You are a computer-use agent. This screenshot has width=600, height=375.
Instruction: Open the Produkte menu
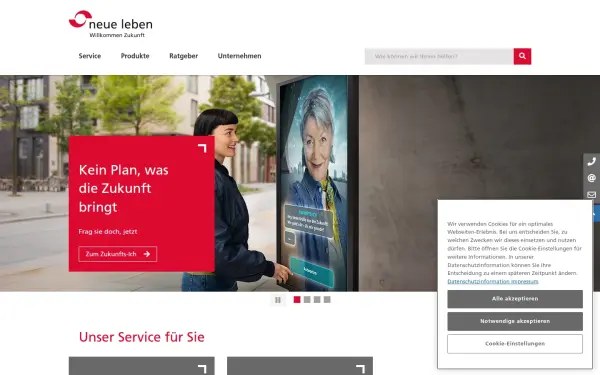click(135, 56)
